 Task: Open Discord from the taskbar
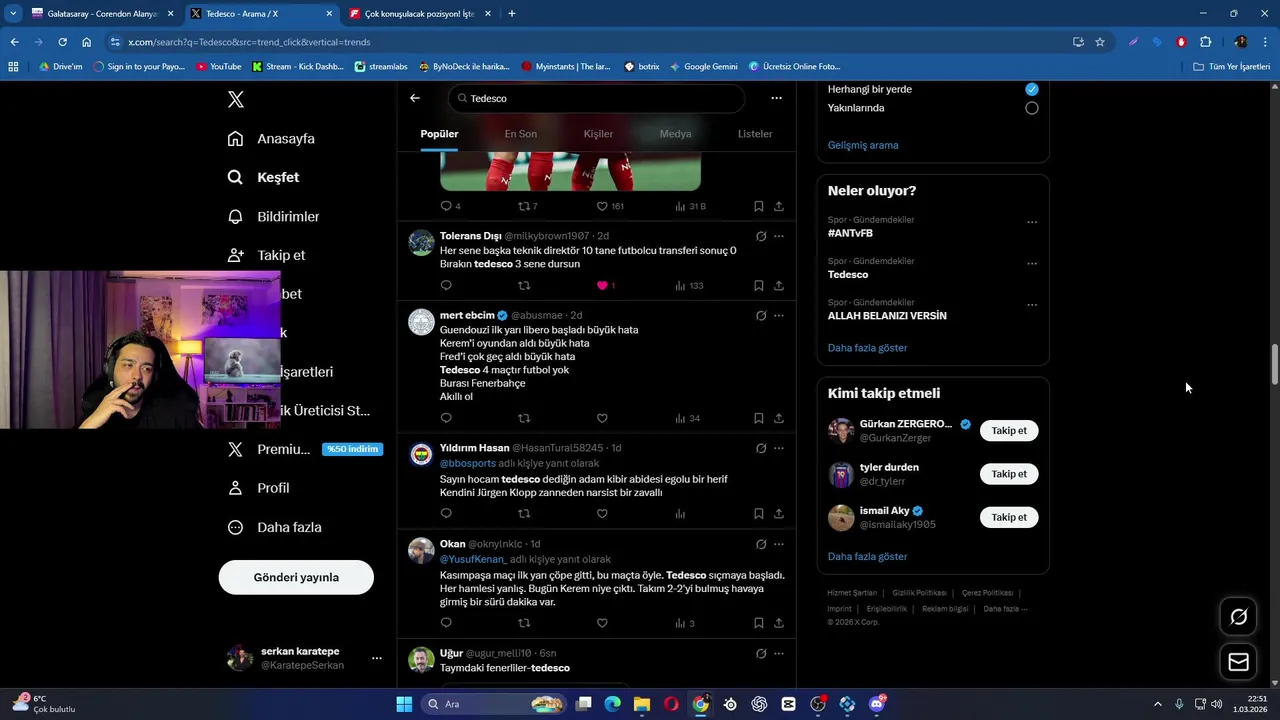(x=877, y=704)
